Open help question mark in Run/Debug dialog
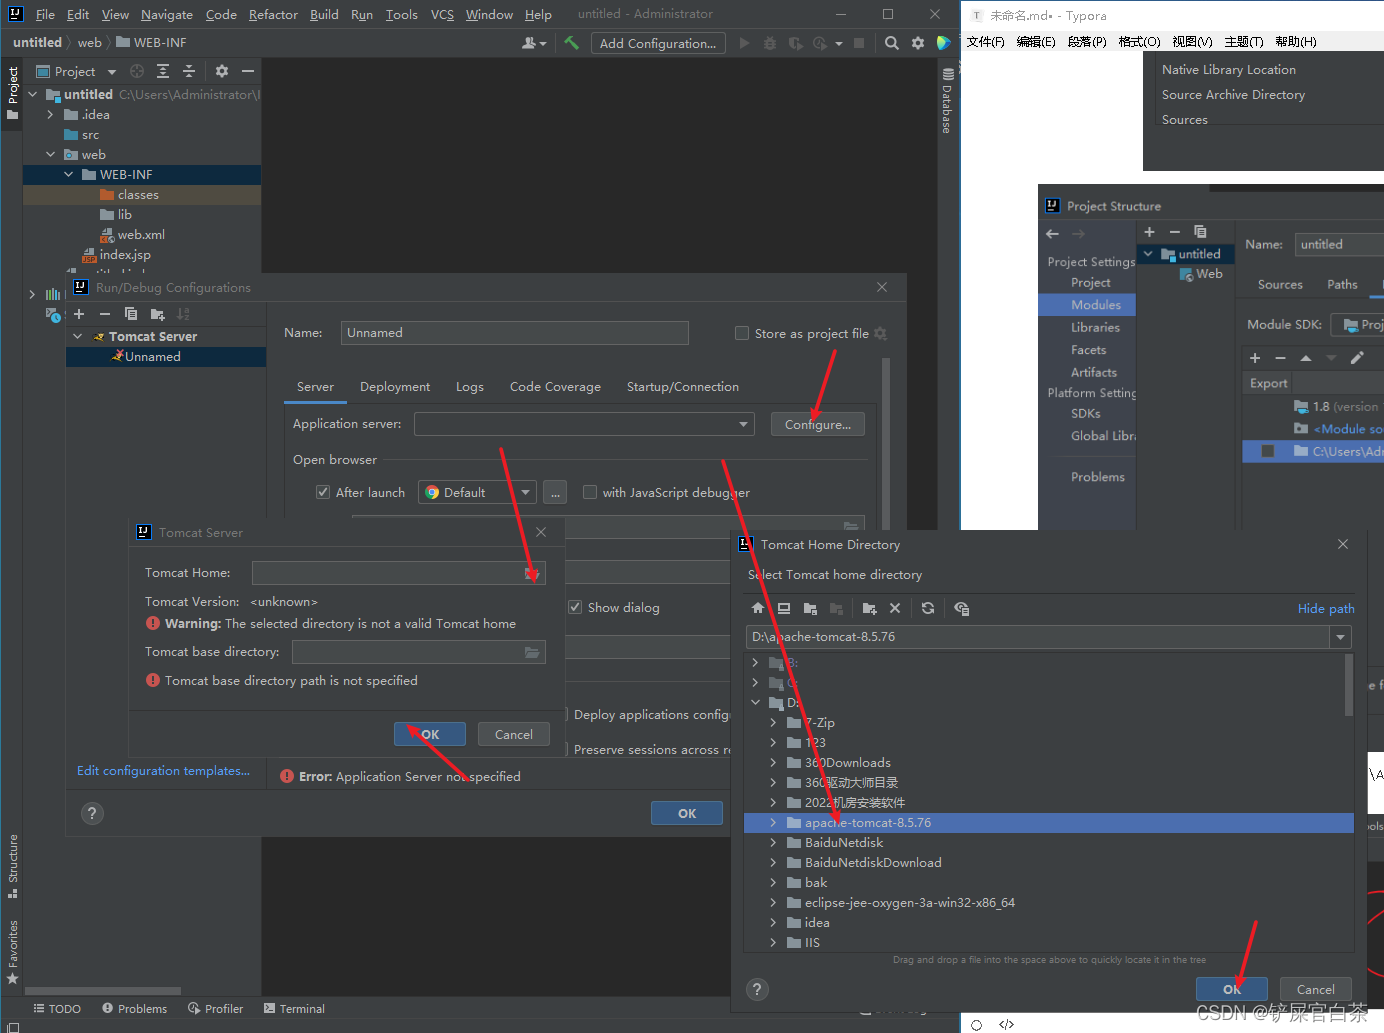This screenshot has width=1384, height=1033. click(92, 814)
